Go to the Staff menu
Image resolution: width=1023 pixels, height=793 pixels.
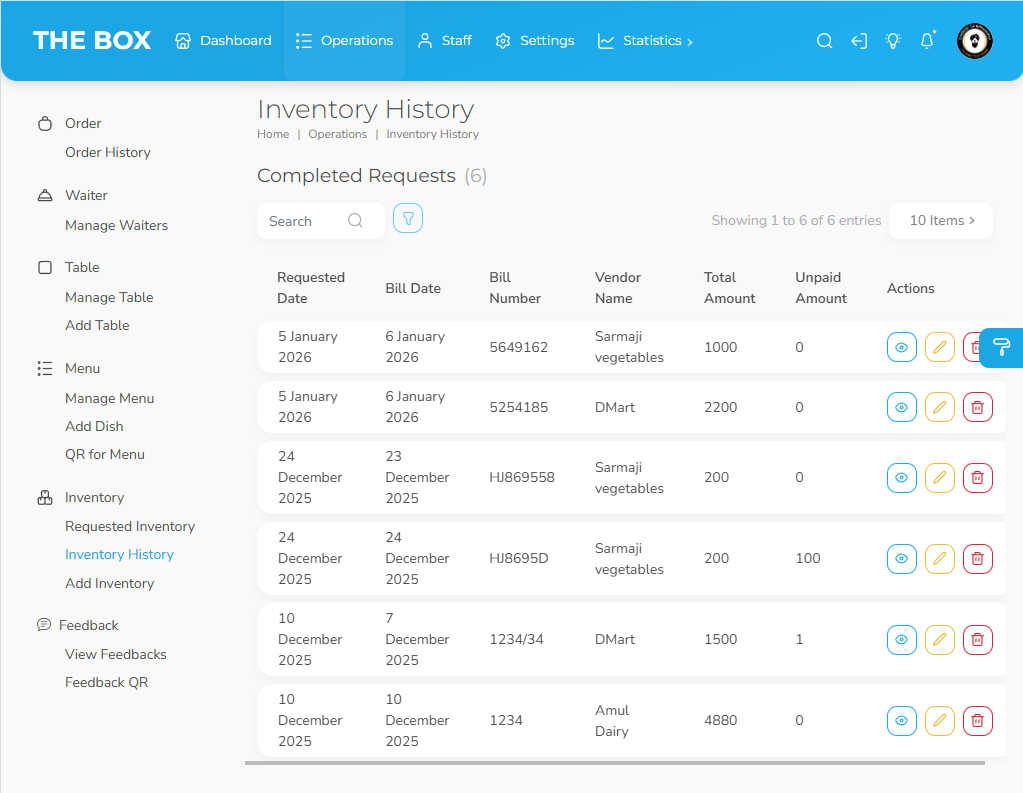coord(445,41)
